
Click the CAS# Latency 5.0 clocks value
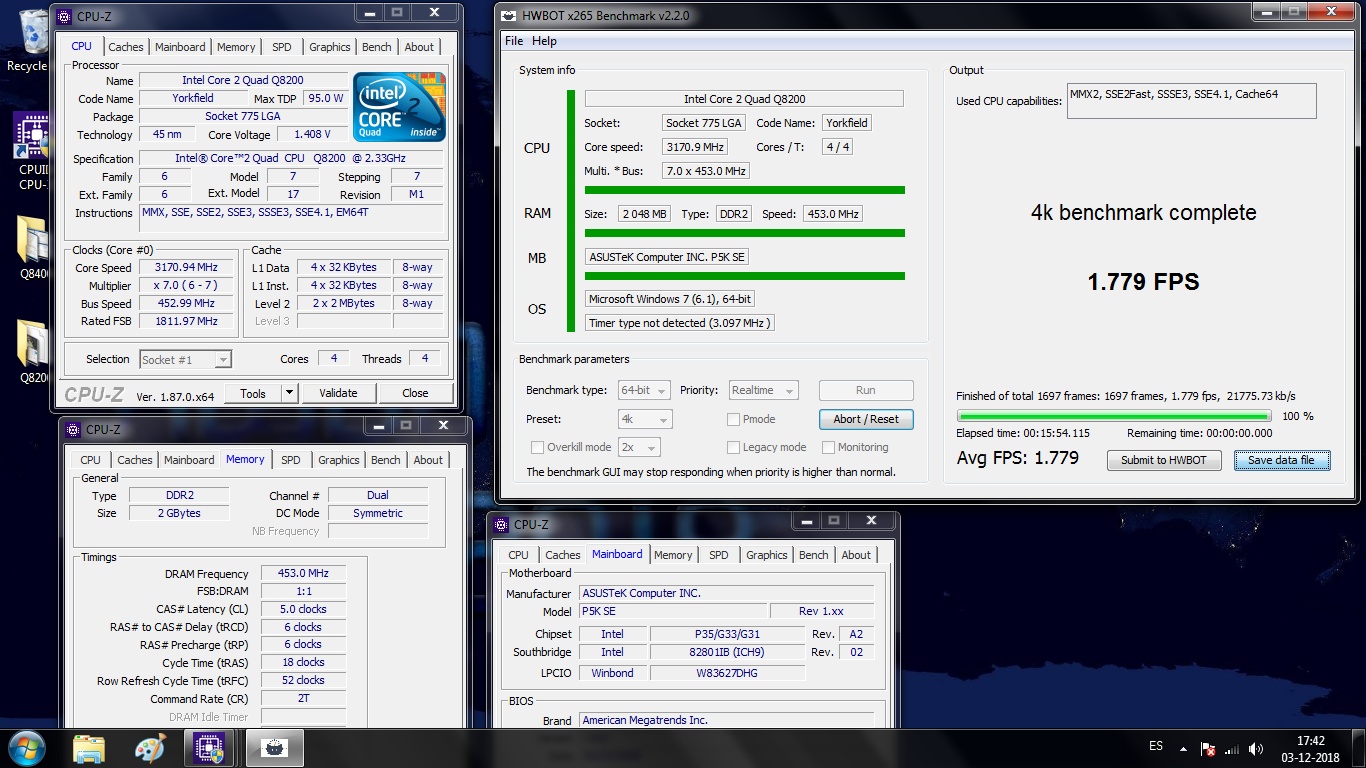coord(303,609)
